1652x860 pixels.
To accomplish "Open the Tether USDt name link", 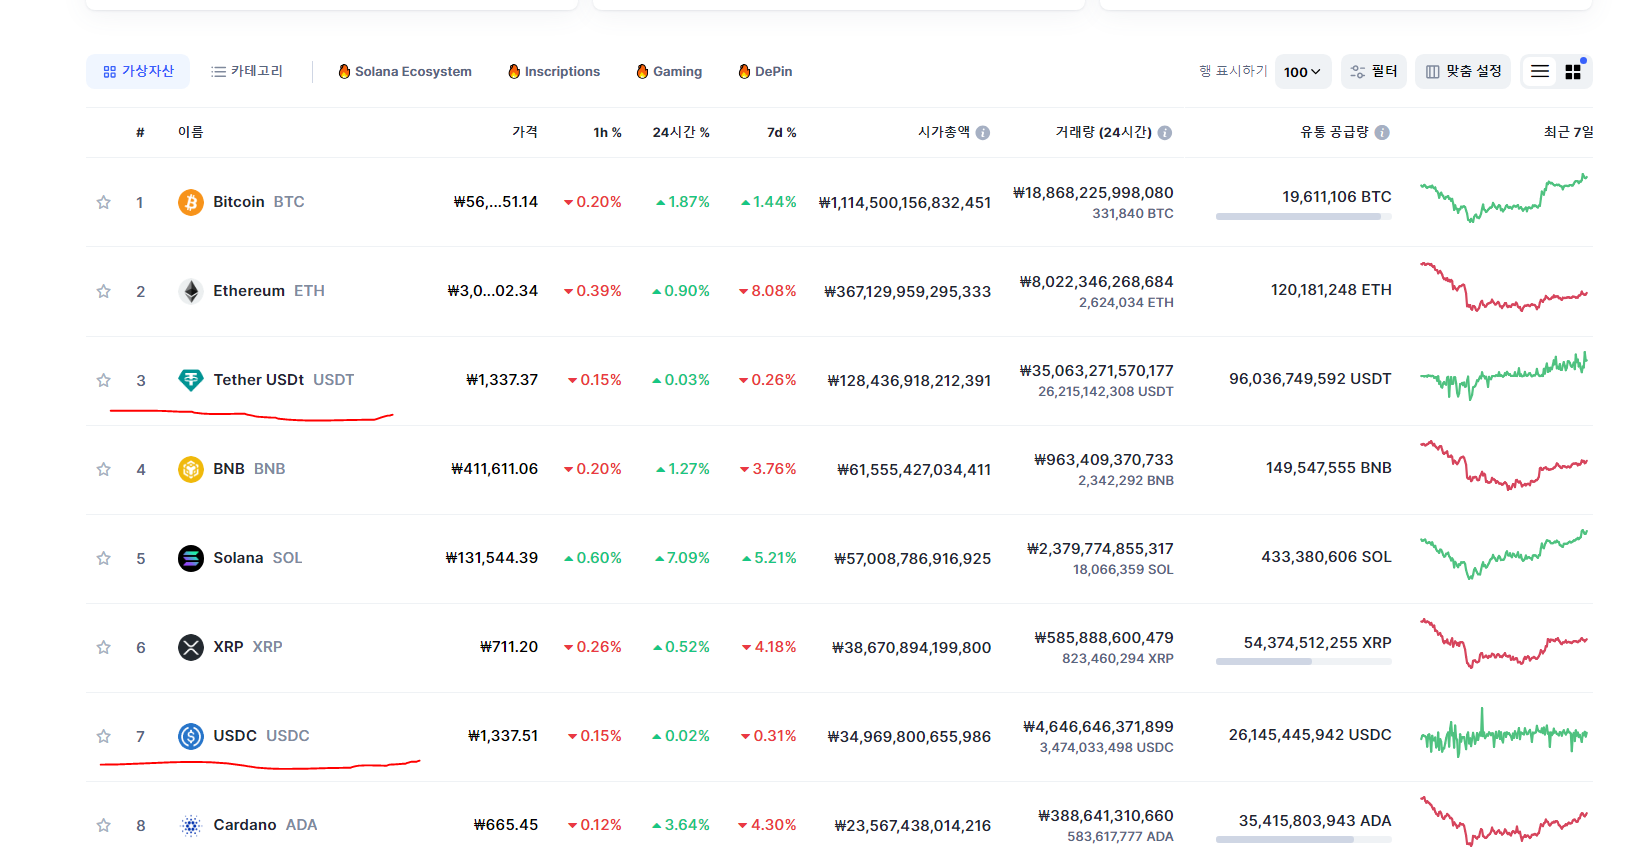I will 258,380.
